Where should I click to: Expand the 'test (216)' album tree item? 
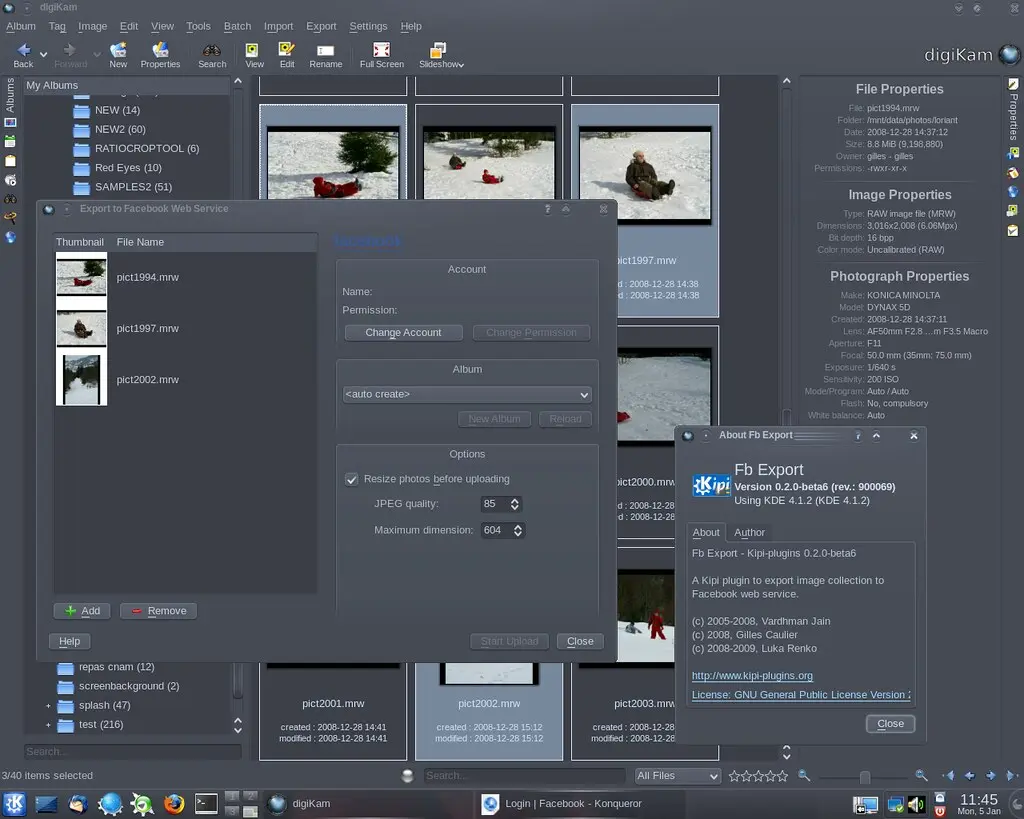pyautogui.click(x=47, y=724)
